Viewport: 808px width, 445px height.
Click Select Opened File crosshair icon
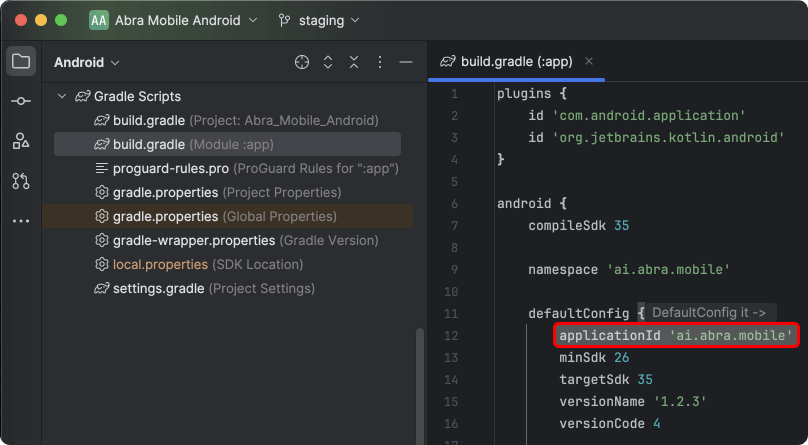click(302, 62)
